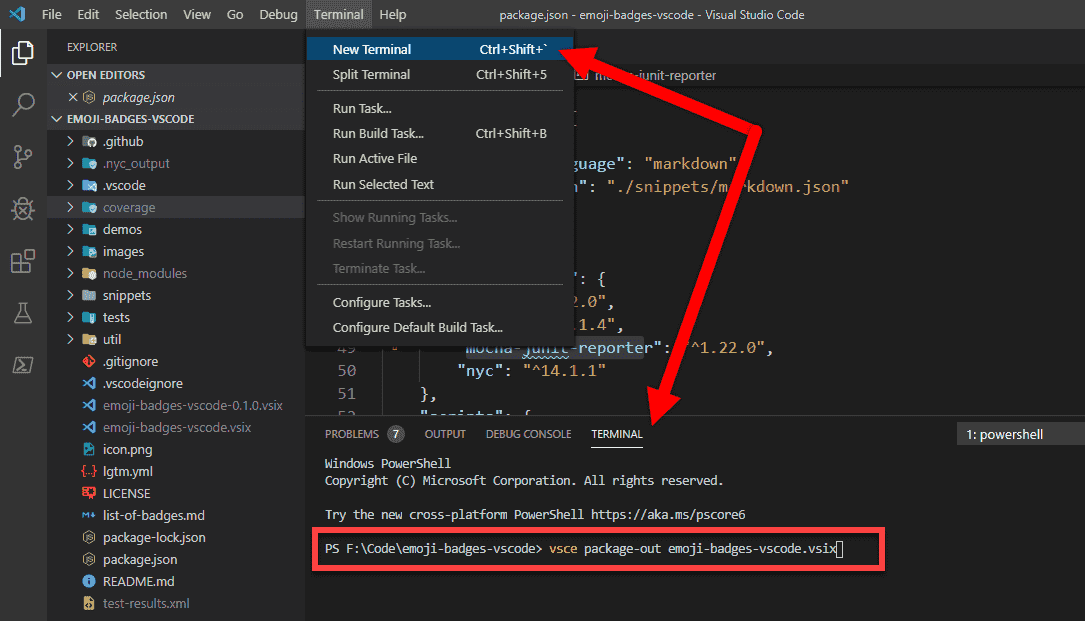Collapse the EMOJI-BADGES-VSCODE project section

[x=57, y=119]
